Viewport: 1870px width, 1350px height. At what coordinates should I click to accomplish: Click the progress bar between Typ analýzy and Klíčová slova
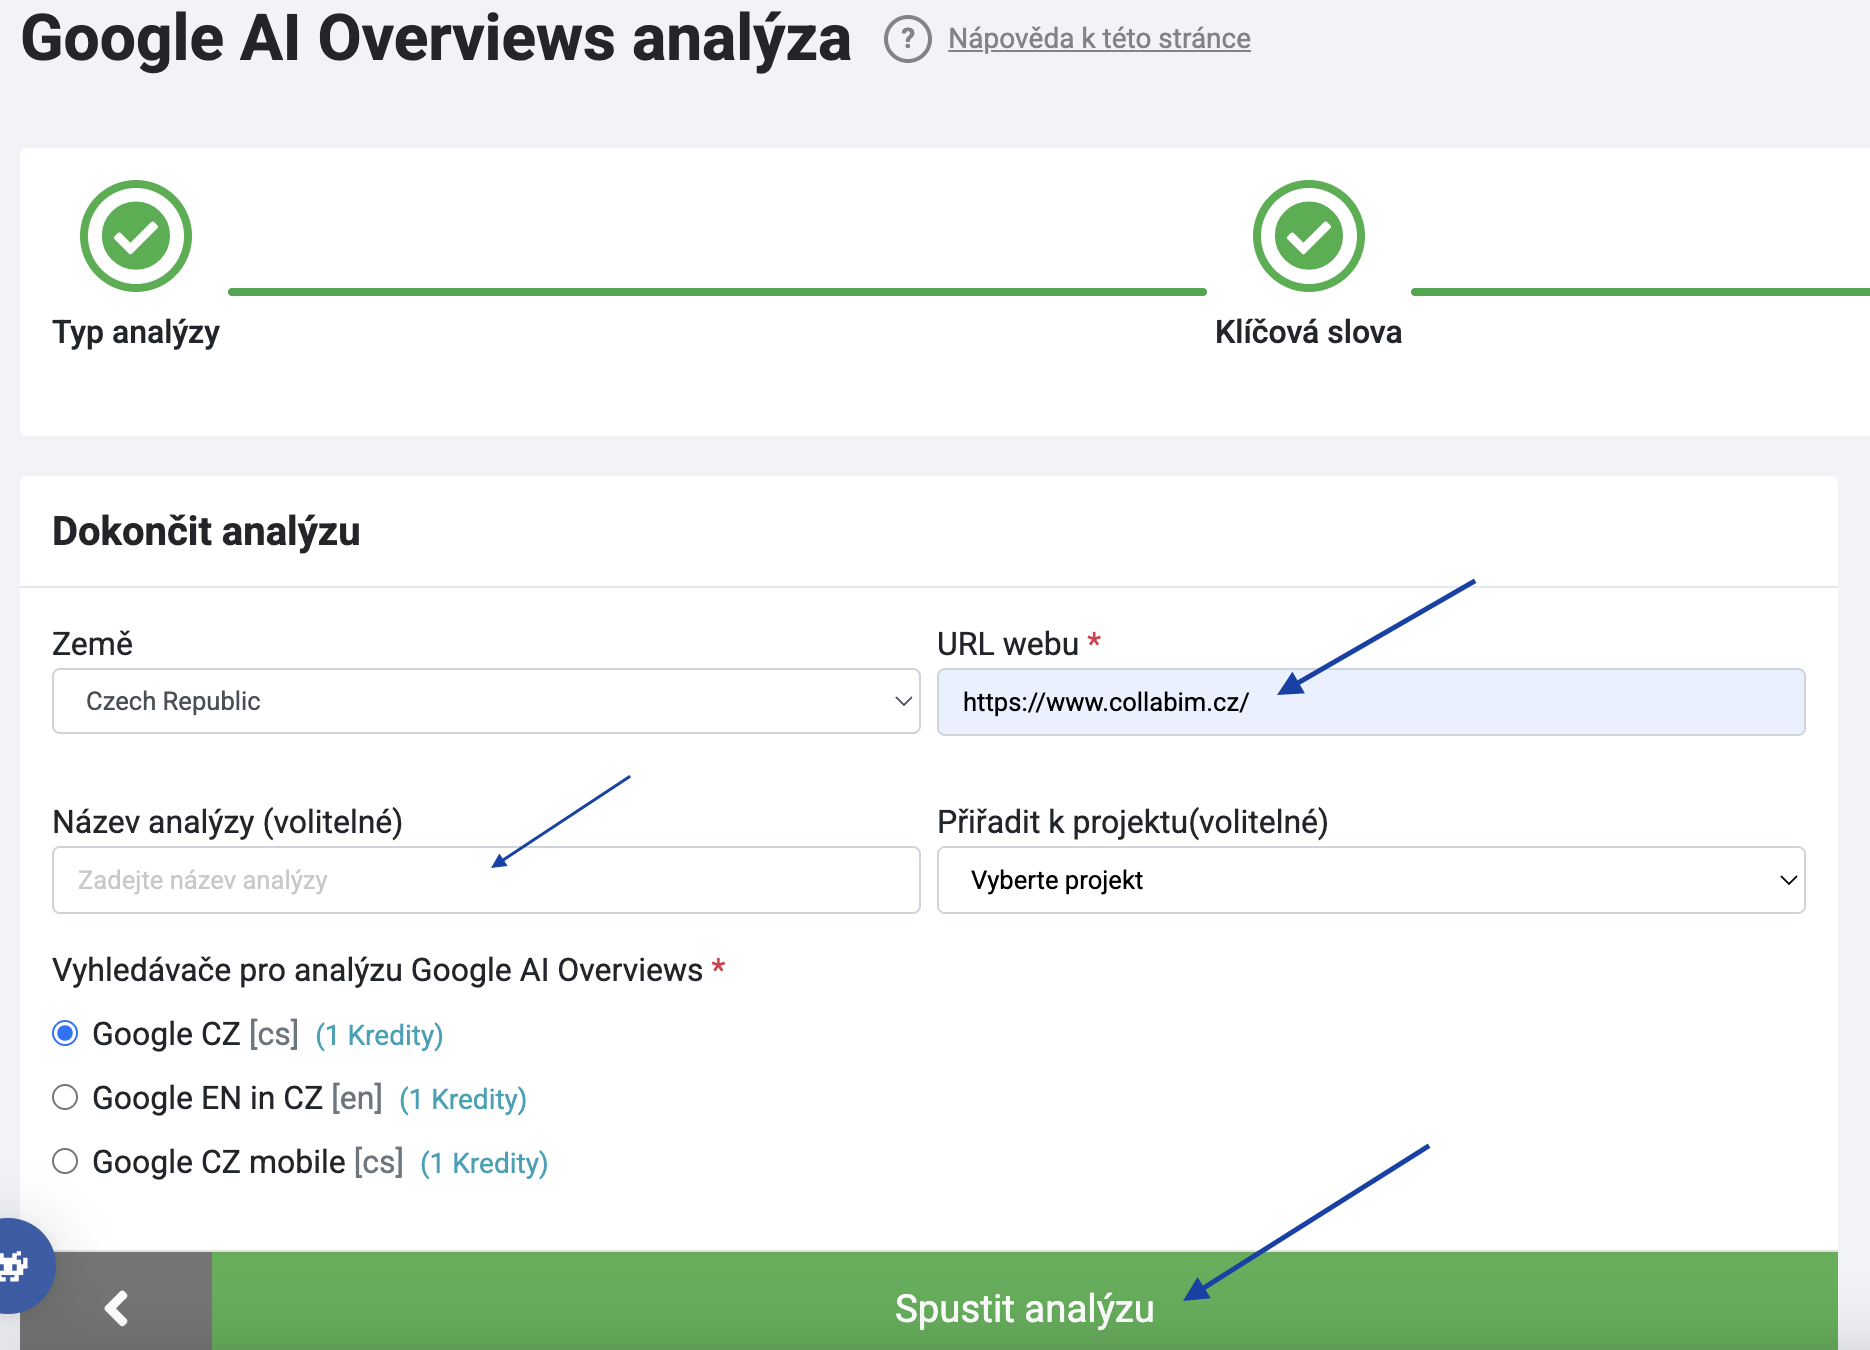coord(717,292)
